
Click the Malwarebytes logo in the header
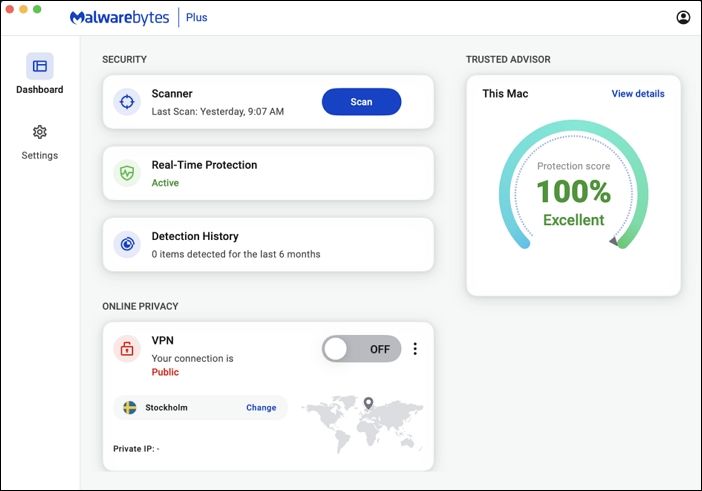[x=120, y=18]
